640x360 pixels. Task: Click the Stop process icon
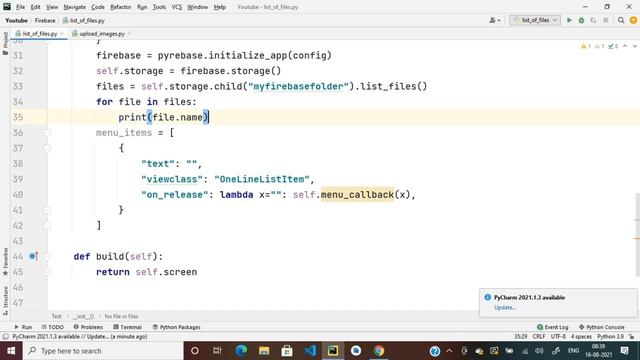[x=606, y=20]
